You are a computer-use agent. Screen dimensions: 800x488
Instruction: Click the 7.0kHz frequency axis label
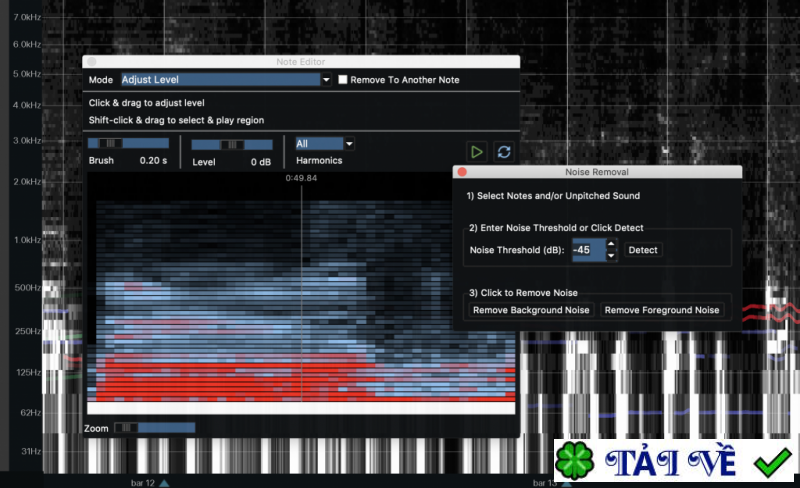pyautogui.click(x=28, y=17)
